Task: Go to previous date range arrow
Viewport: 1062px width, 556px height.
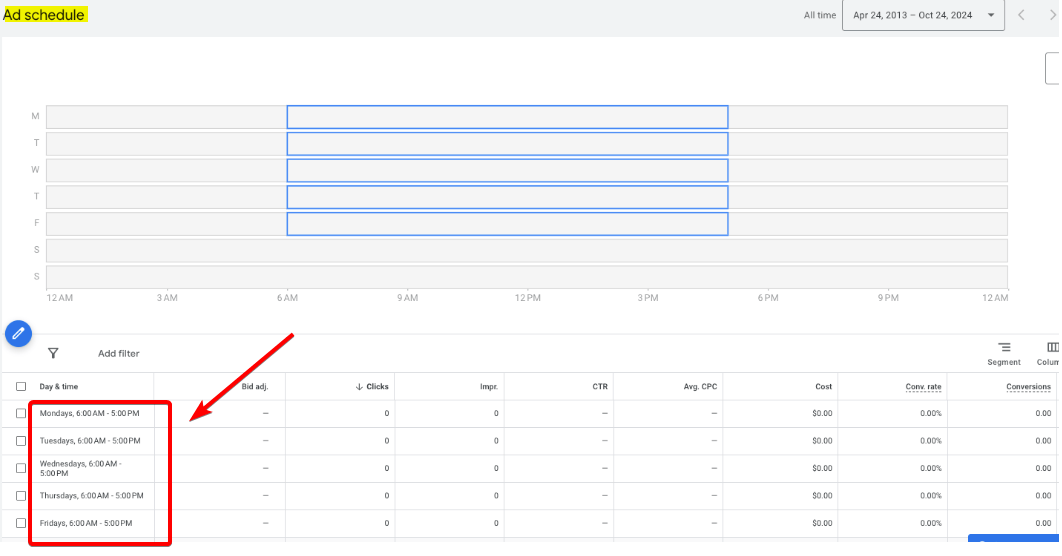Action: [x=1021, y=15]
